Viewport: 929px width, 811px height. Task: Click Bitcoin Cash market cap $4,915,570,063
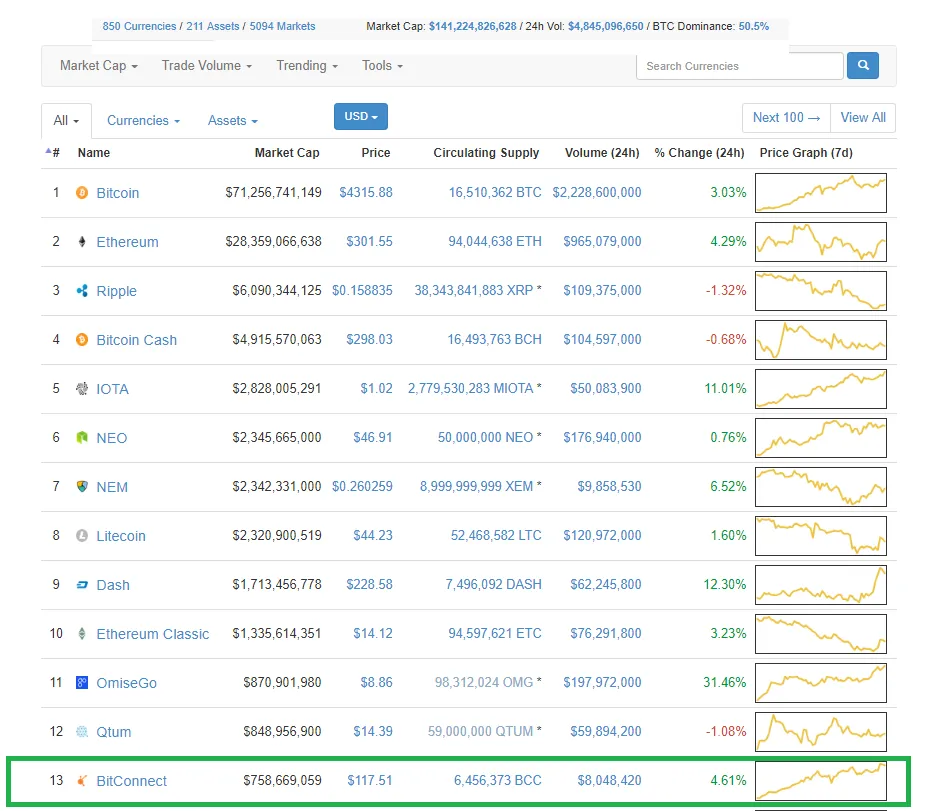(277, 339)
